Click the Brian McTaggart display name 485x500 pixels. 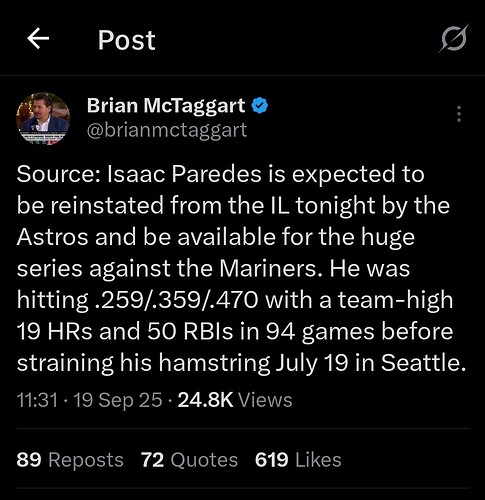pos(166,106)
